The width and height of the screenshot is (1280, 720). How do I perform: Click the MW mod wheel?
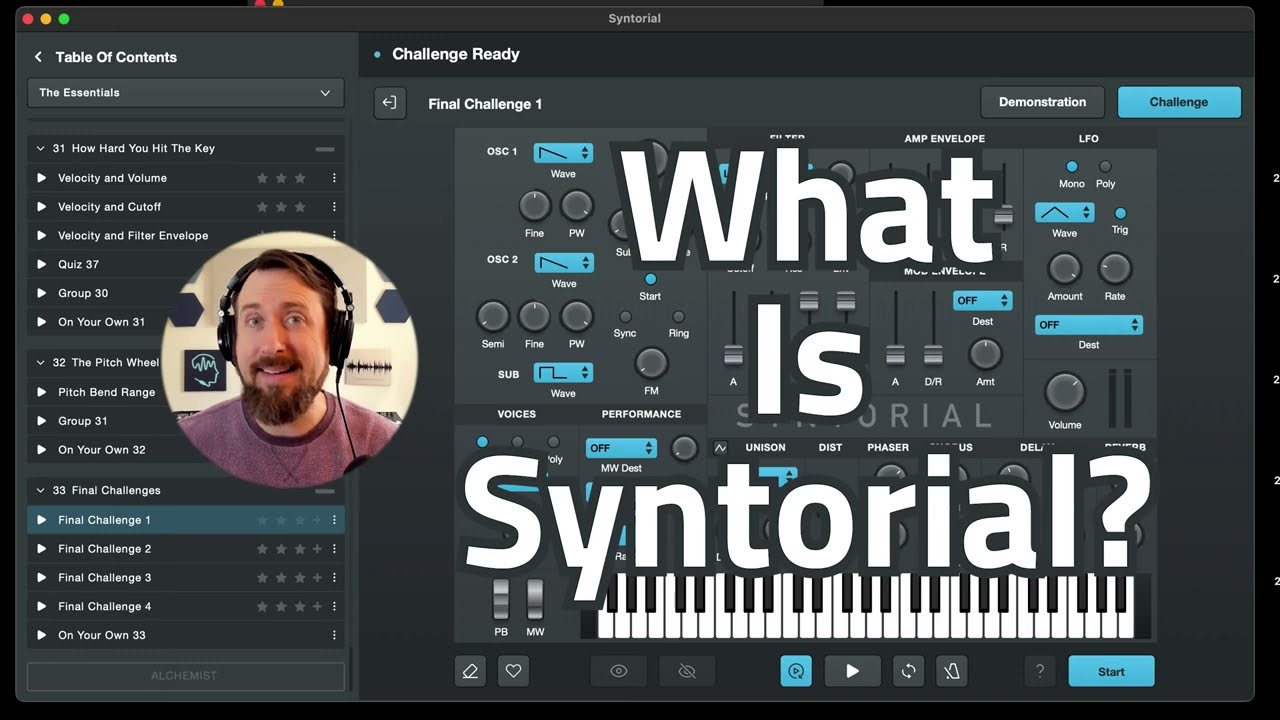[x=535, y=598]
